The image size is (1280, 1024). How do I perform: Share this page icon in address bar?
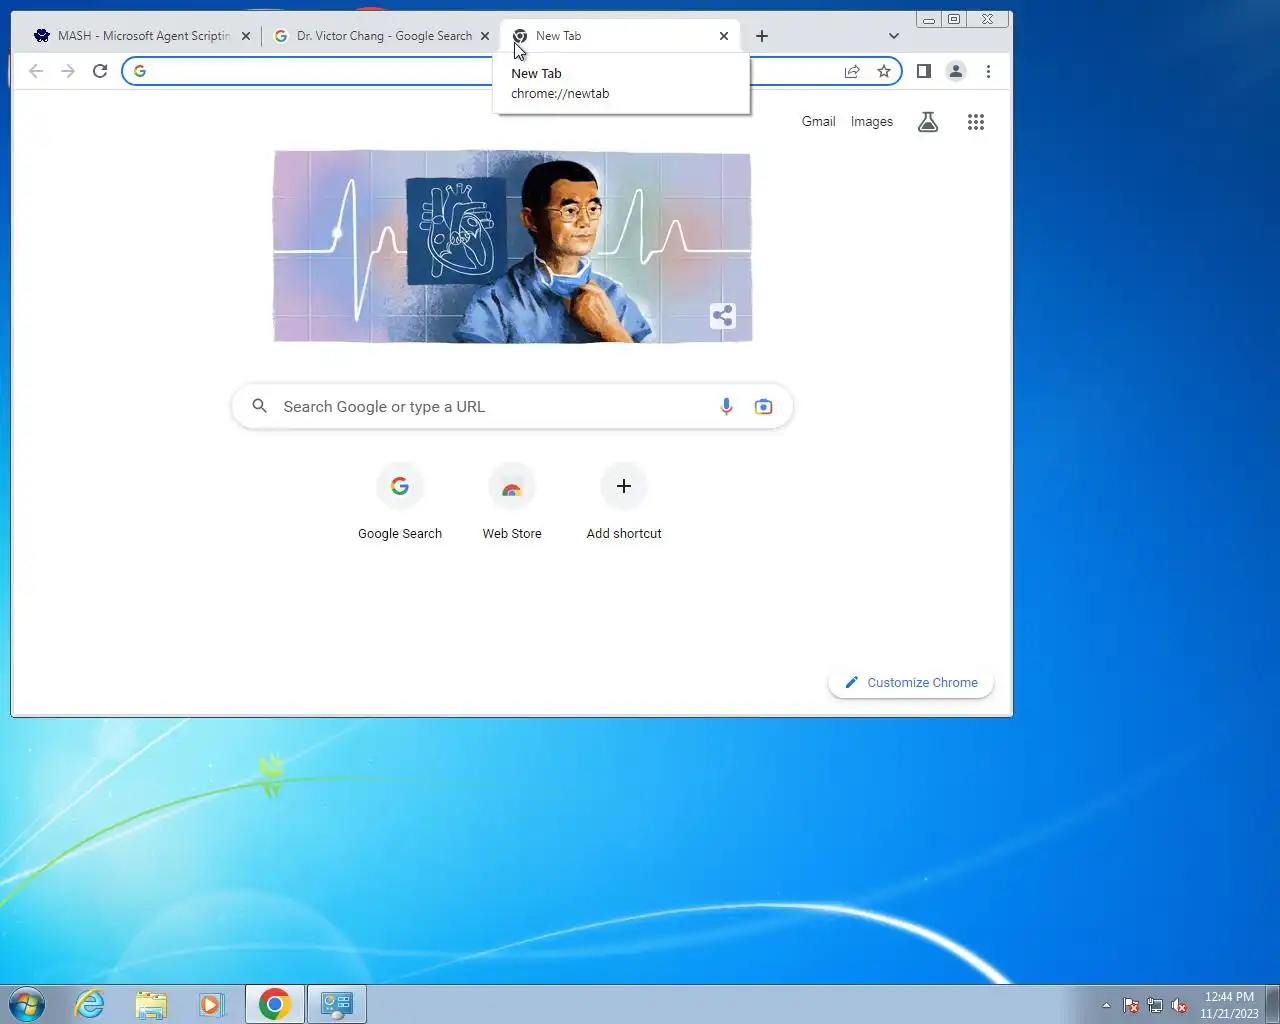click(852, 71)
